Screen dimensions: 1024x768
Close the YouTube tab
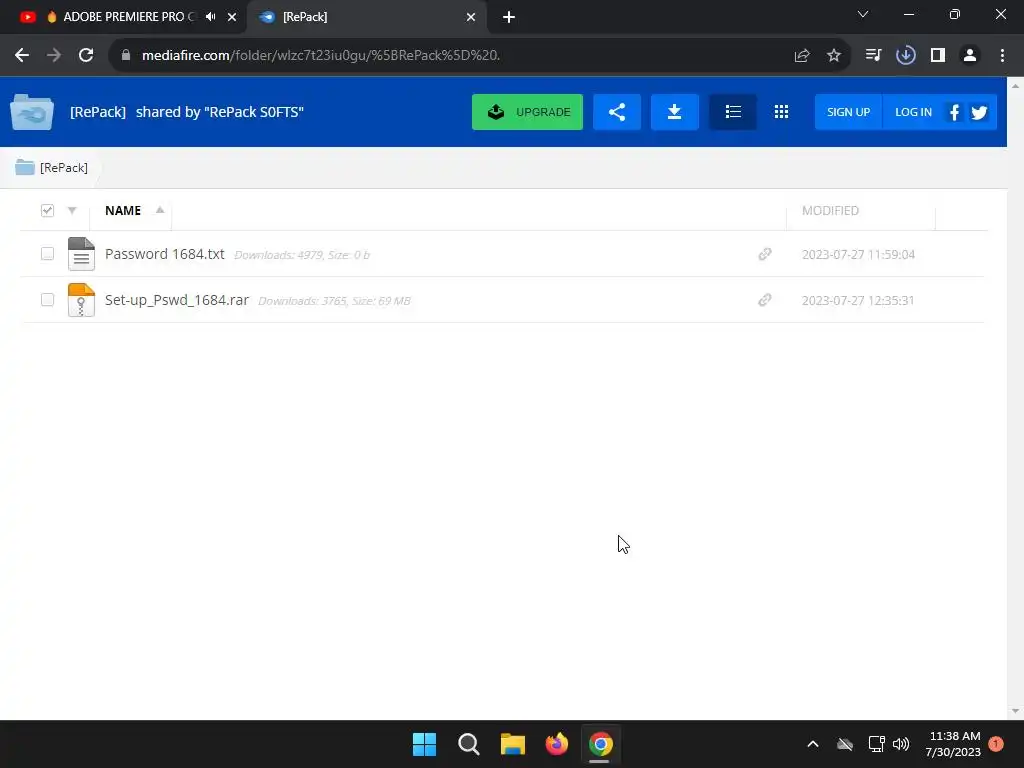pos(232,17)
